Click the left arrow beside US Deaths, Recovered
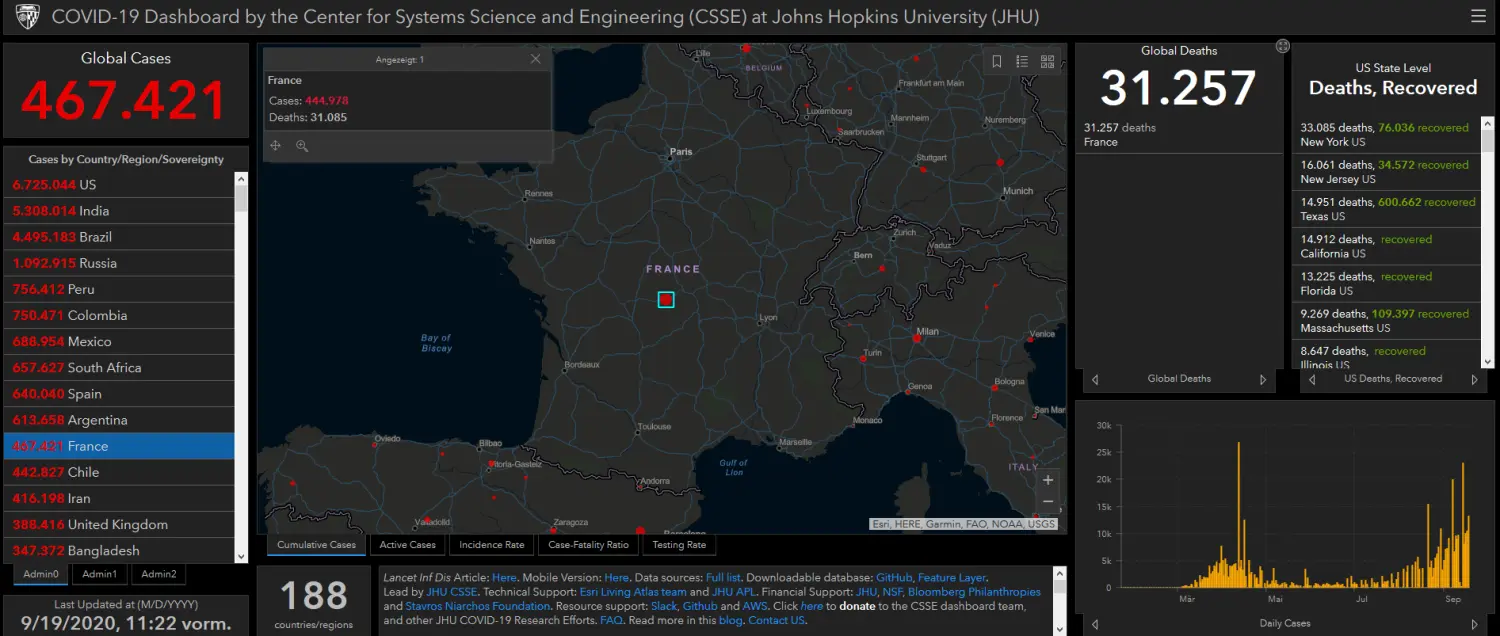The width and height of the screenshot is (1500, 636). click(x=1312, y=380)
